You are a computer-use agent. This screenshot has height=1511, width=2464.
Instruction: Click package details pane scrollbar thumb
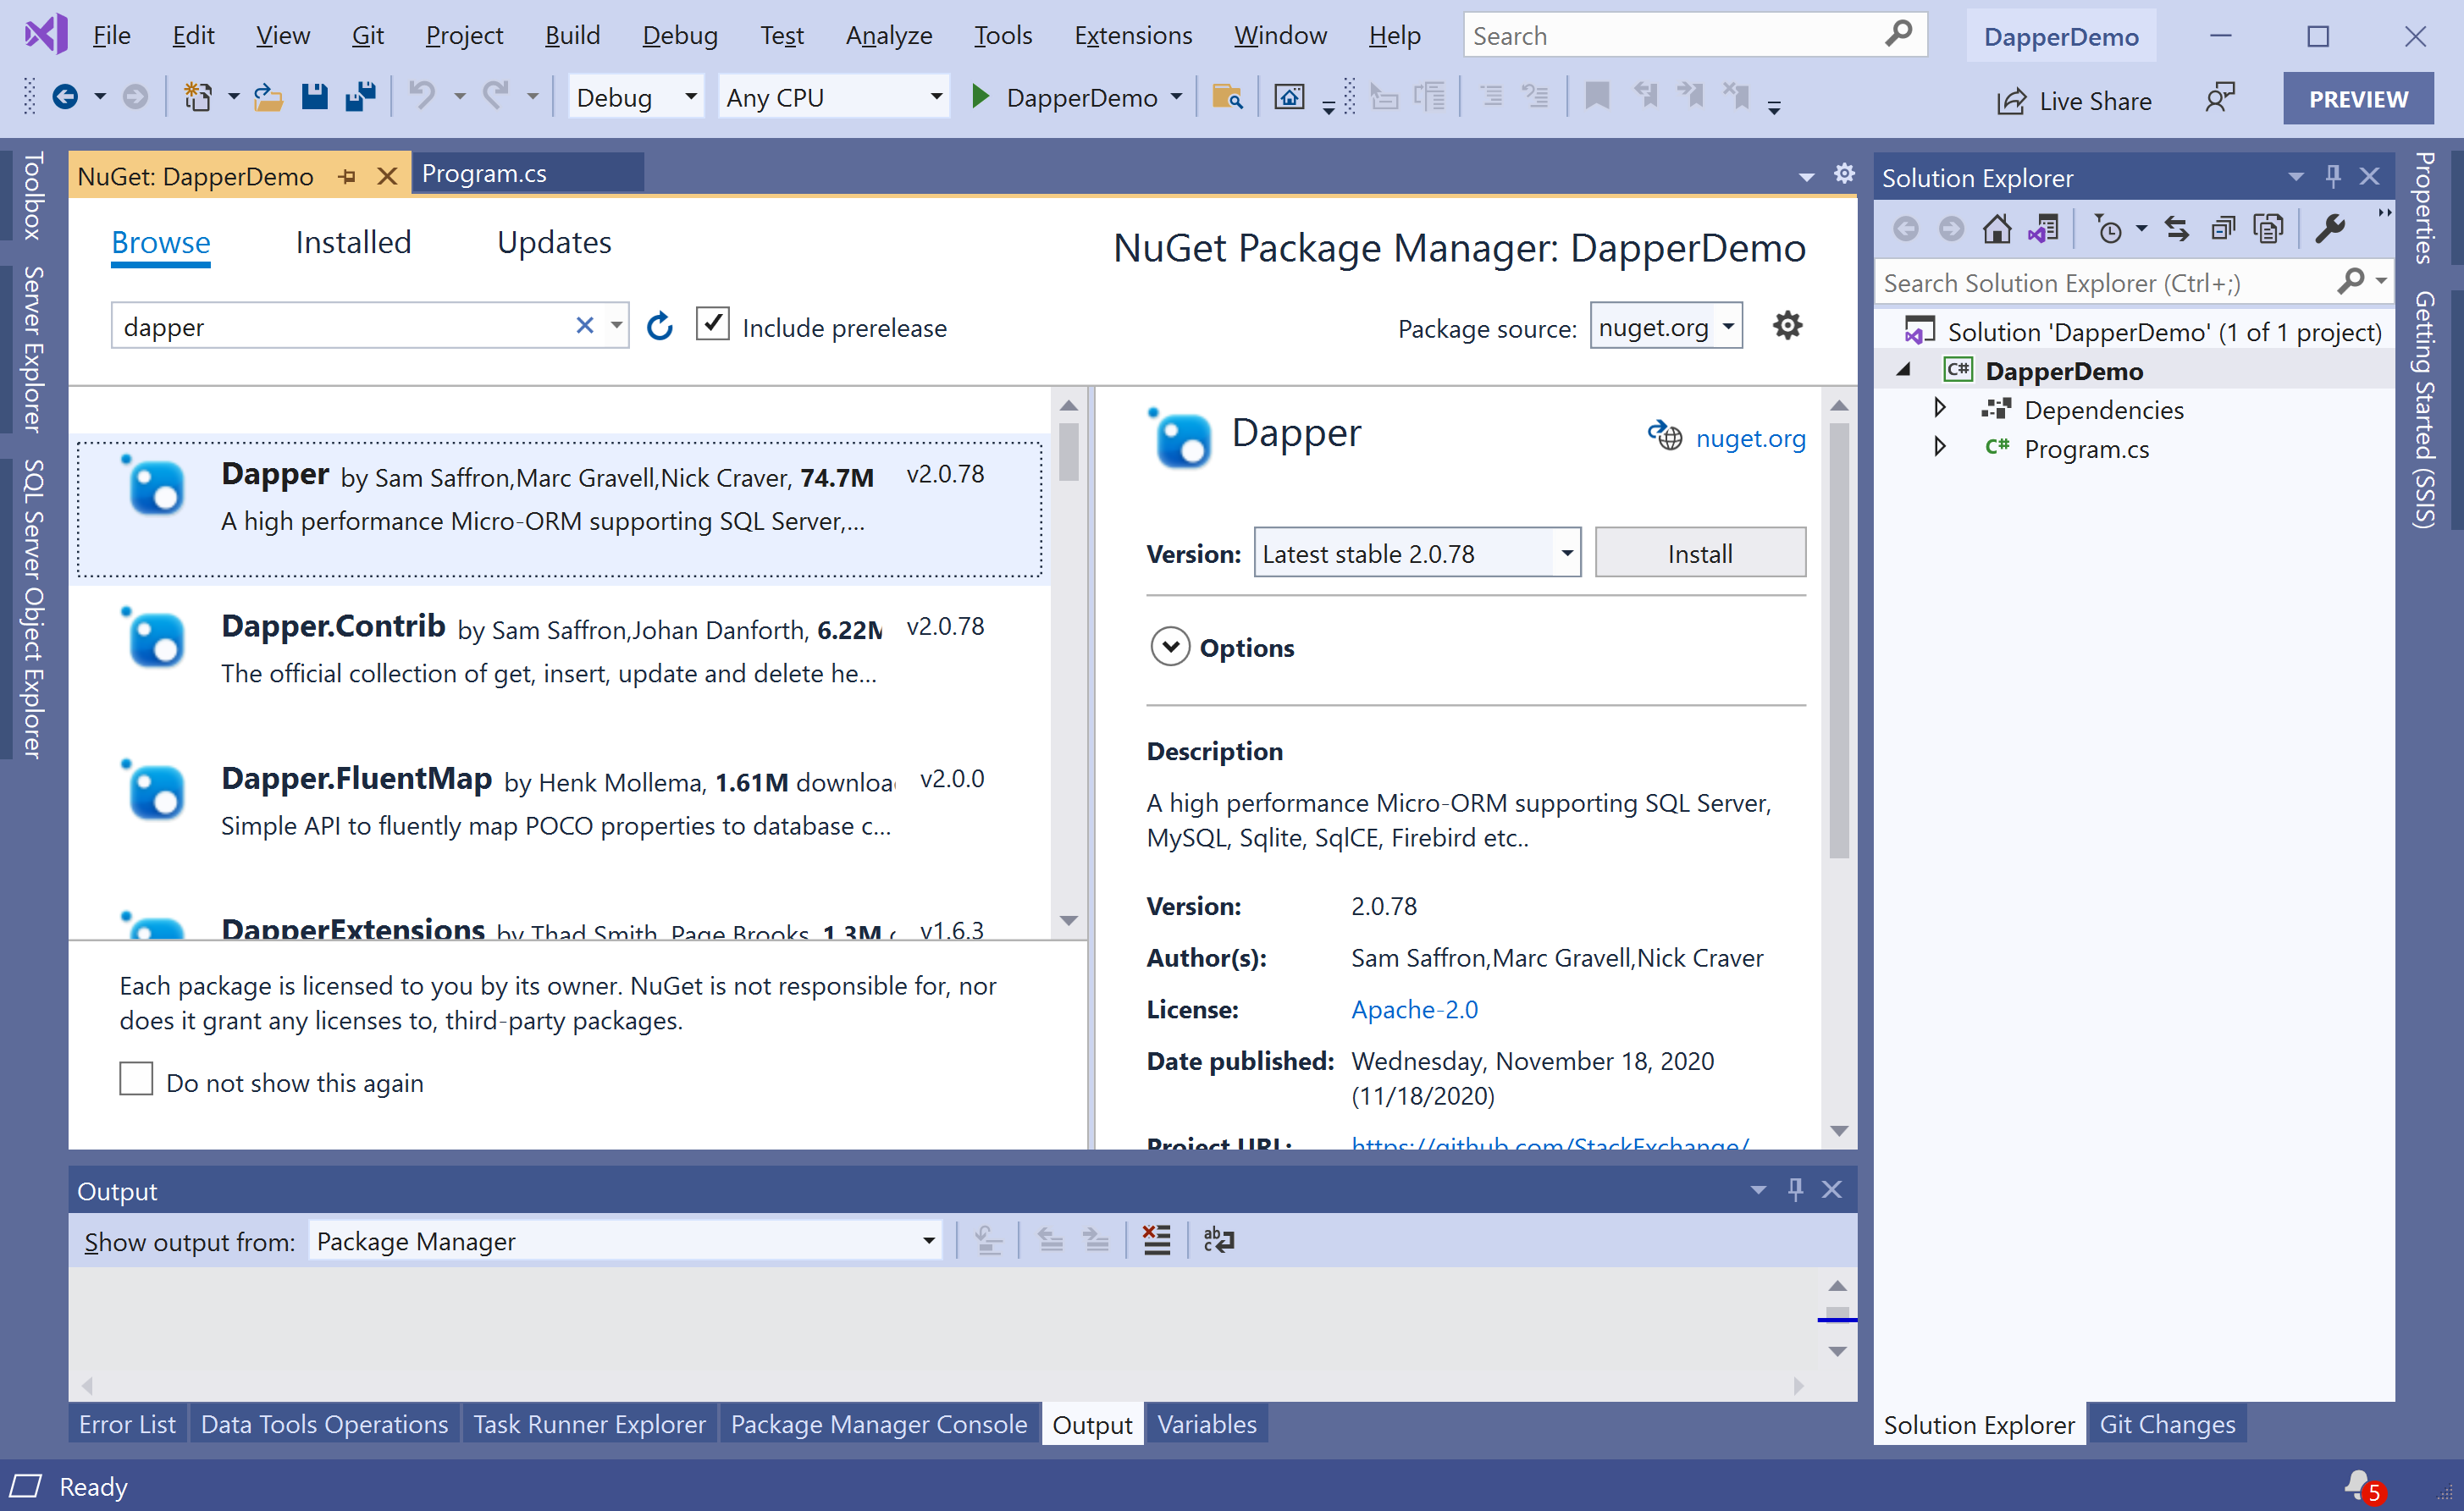[1839, 640]
